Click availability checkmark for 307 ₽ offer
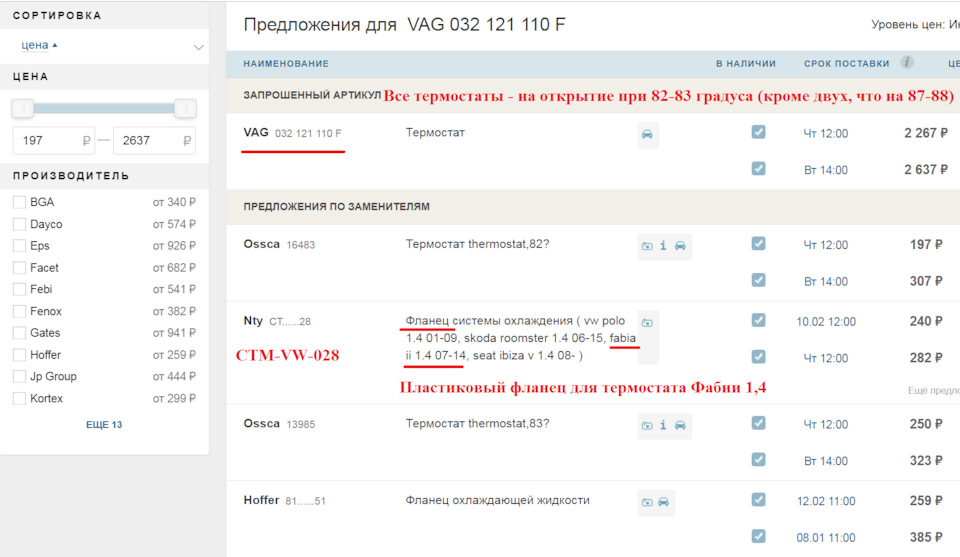The width and height of the screenshot is (960, 557). (x=759, y=280)
